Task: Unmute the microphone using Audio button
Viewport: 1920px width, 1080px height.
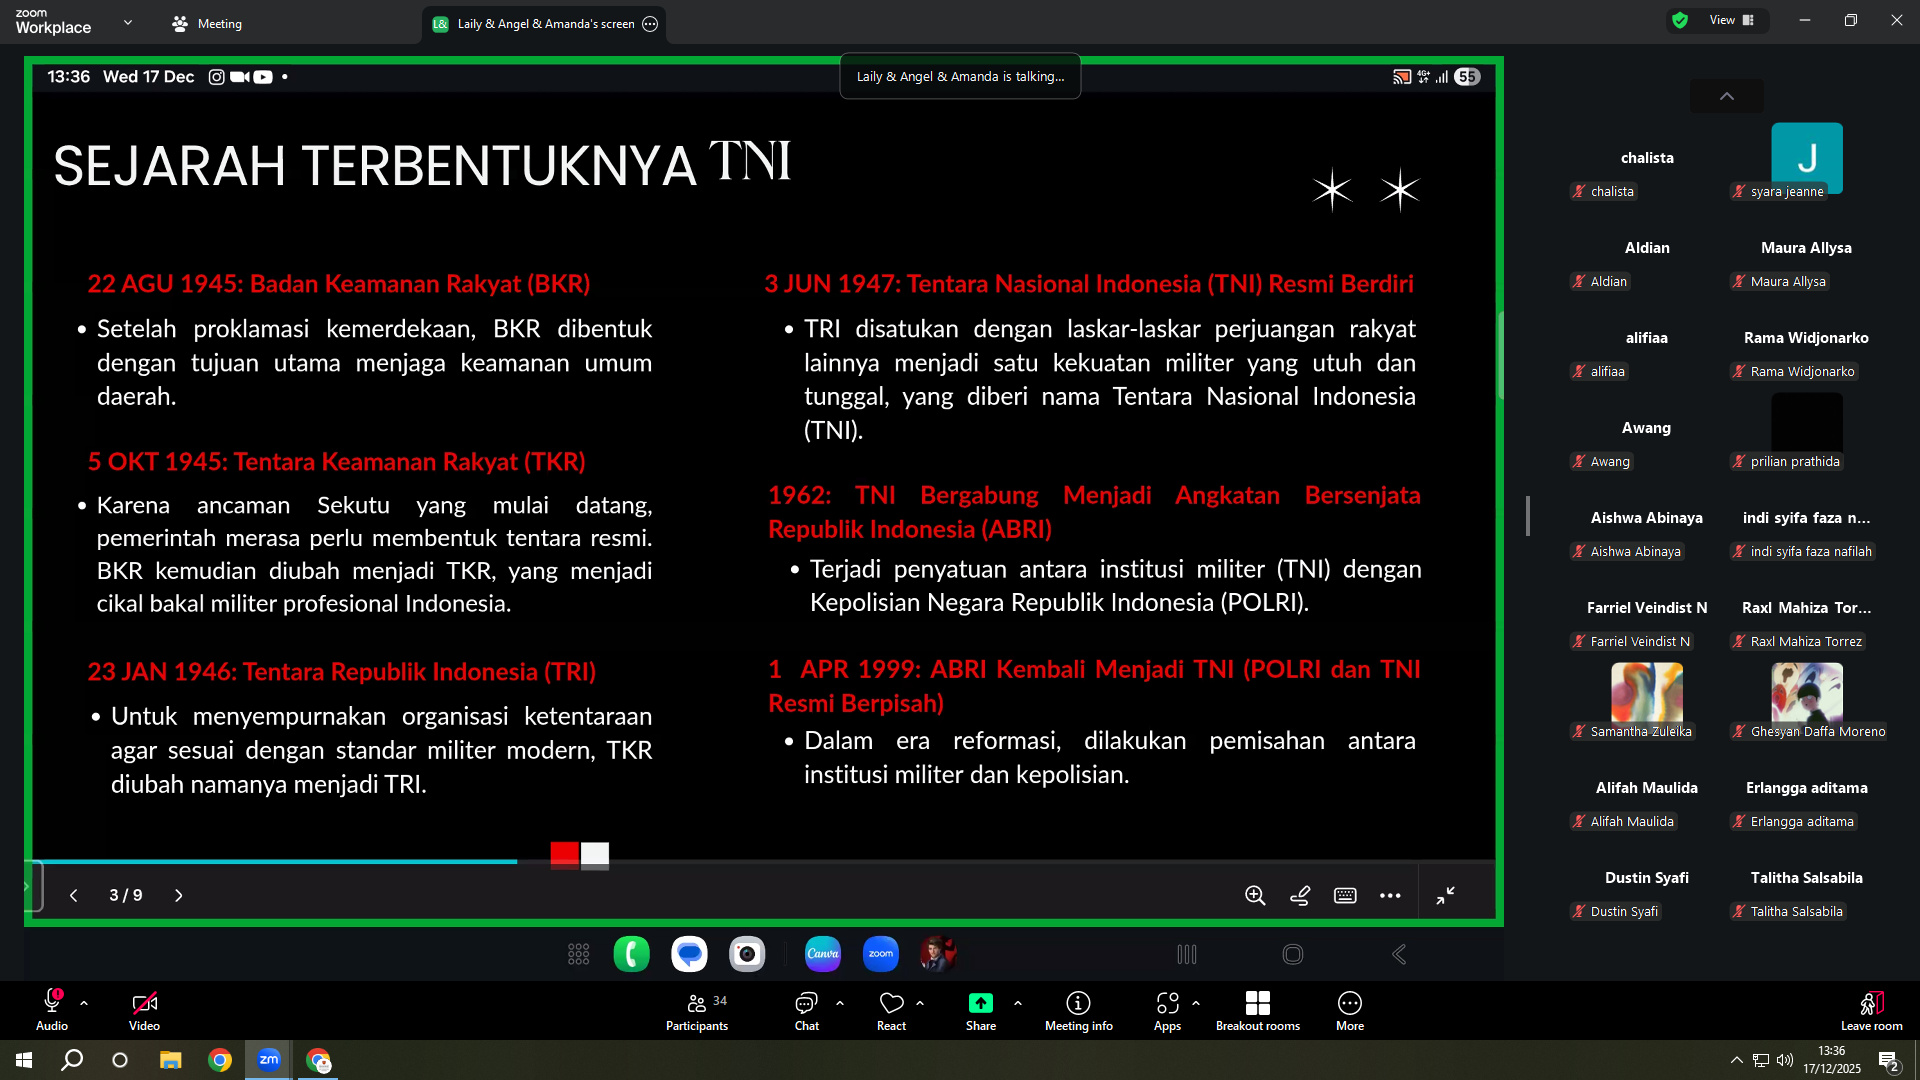Action: [52, 1010]
